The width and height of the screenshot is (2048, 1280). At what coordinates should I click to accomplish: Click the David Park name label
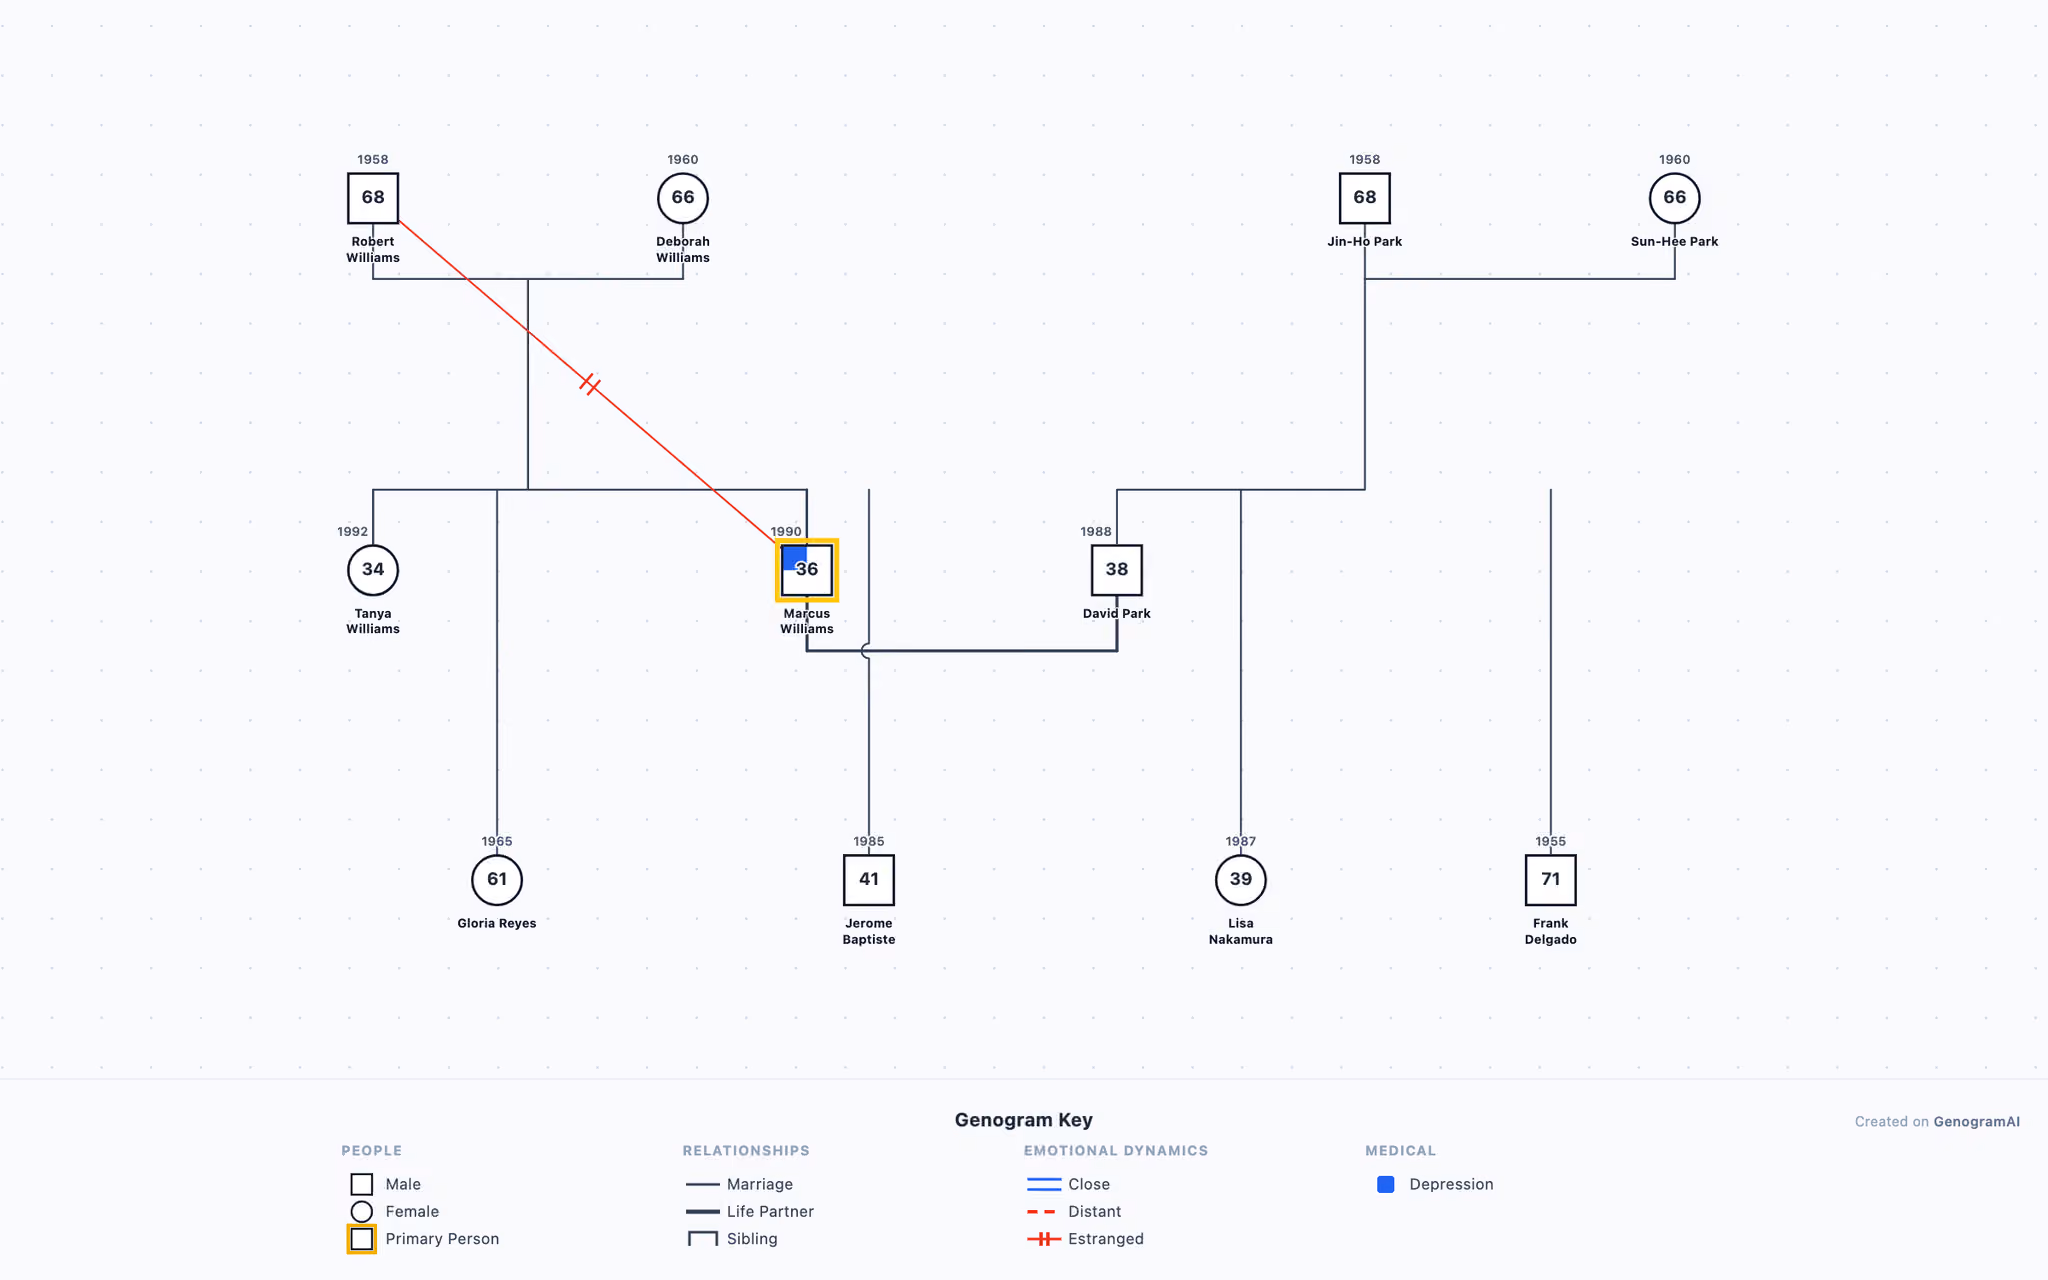[x=1117, y=614]
